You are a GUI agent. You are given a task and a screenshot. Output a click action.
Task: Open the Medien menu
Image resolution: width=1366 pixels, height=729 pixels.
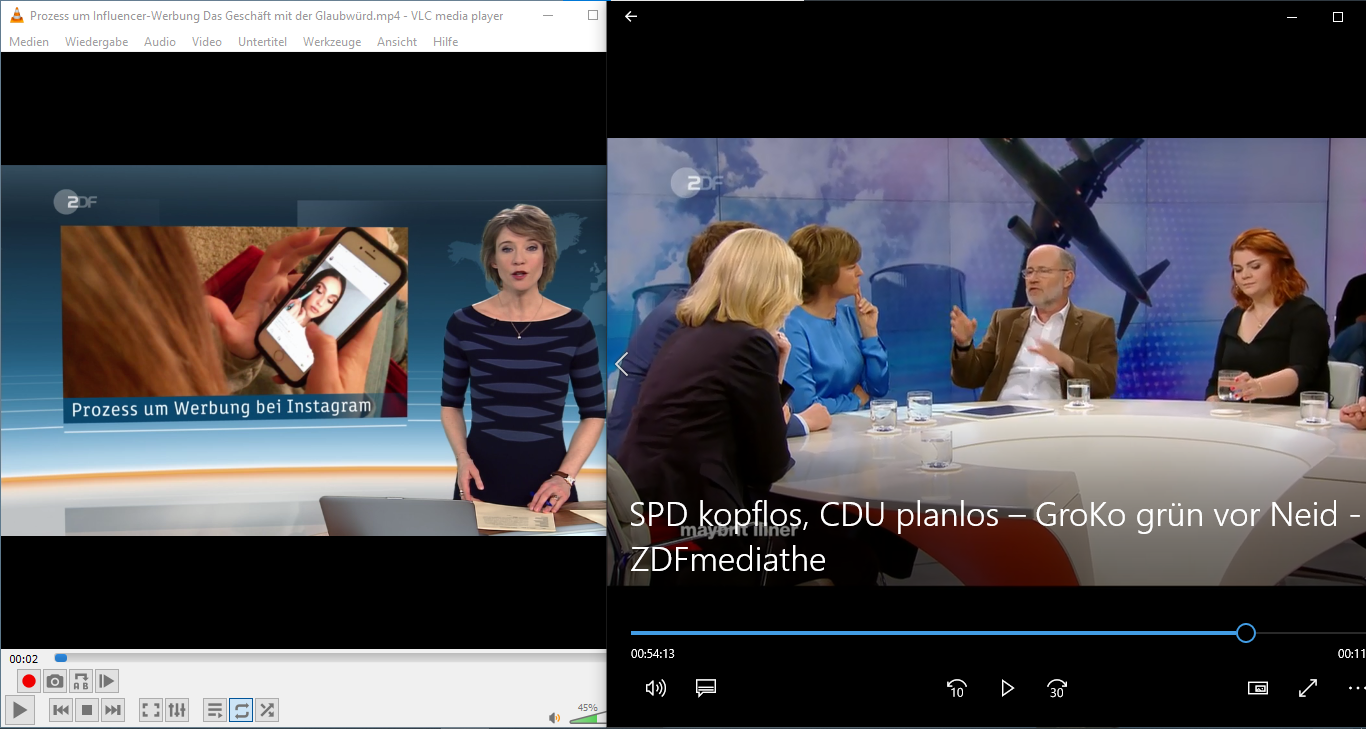29,42
